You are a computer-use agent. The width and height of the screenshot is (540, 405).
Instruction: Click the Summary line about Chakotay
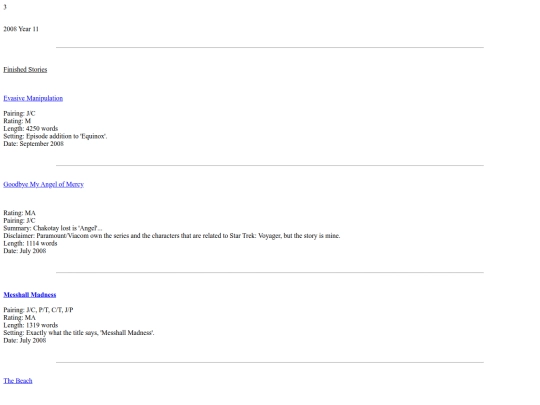click(53, 228)
